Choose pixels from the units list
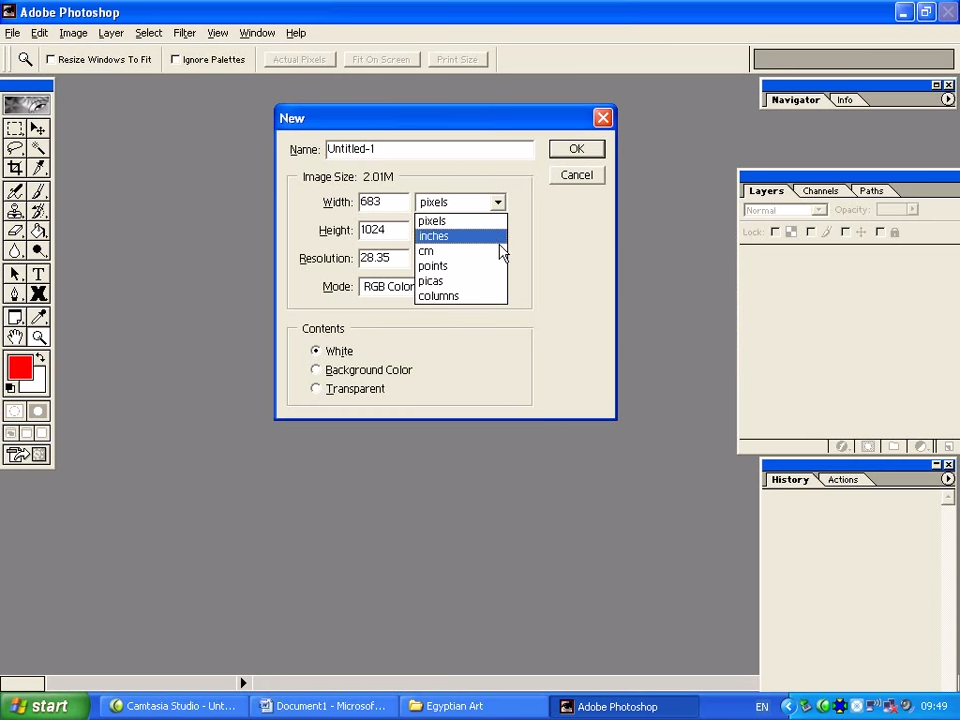 pyautogui.click(x=461, y=221)
